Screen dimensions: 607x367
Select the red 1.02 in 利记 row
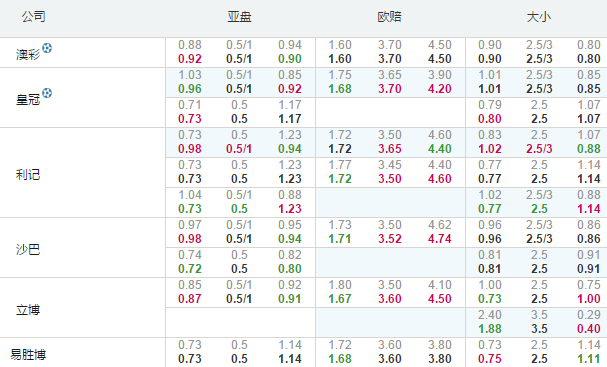490,149
